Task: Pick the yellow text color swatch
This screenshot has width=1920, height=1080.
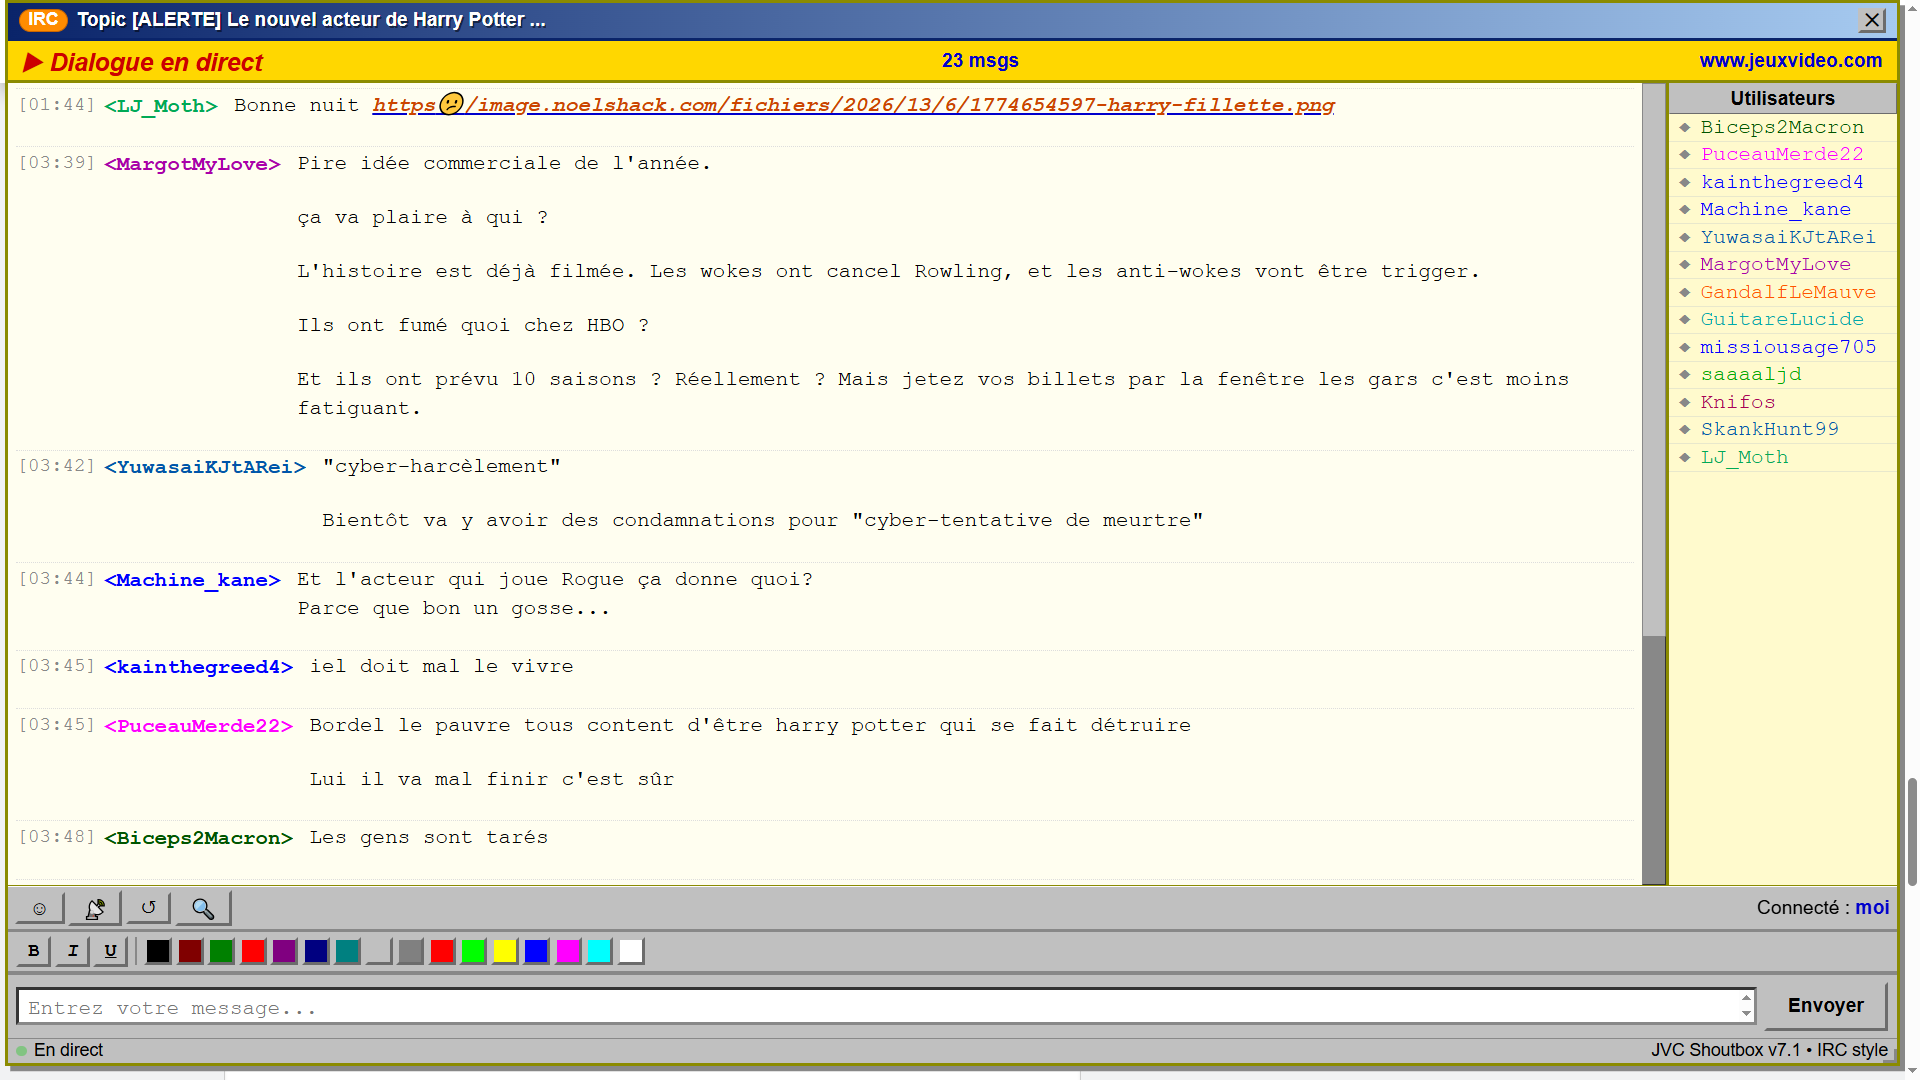Action: 505,951
